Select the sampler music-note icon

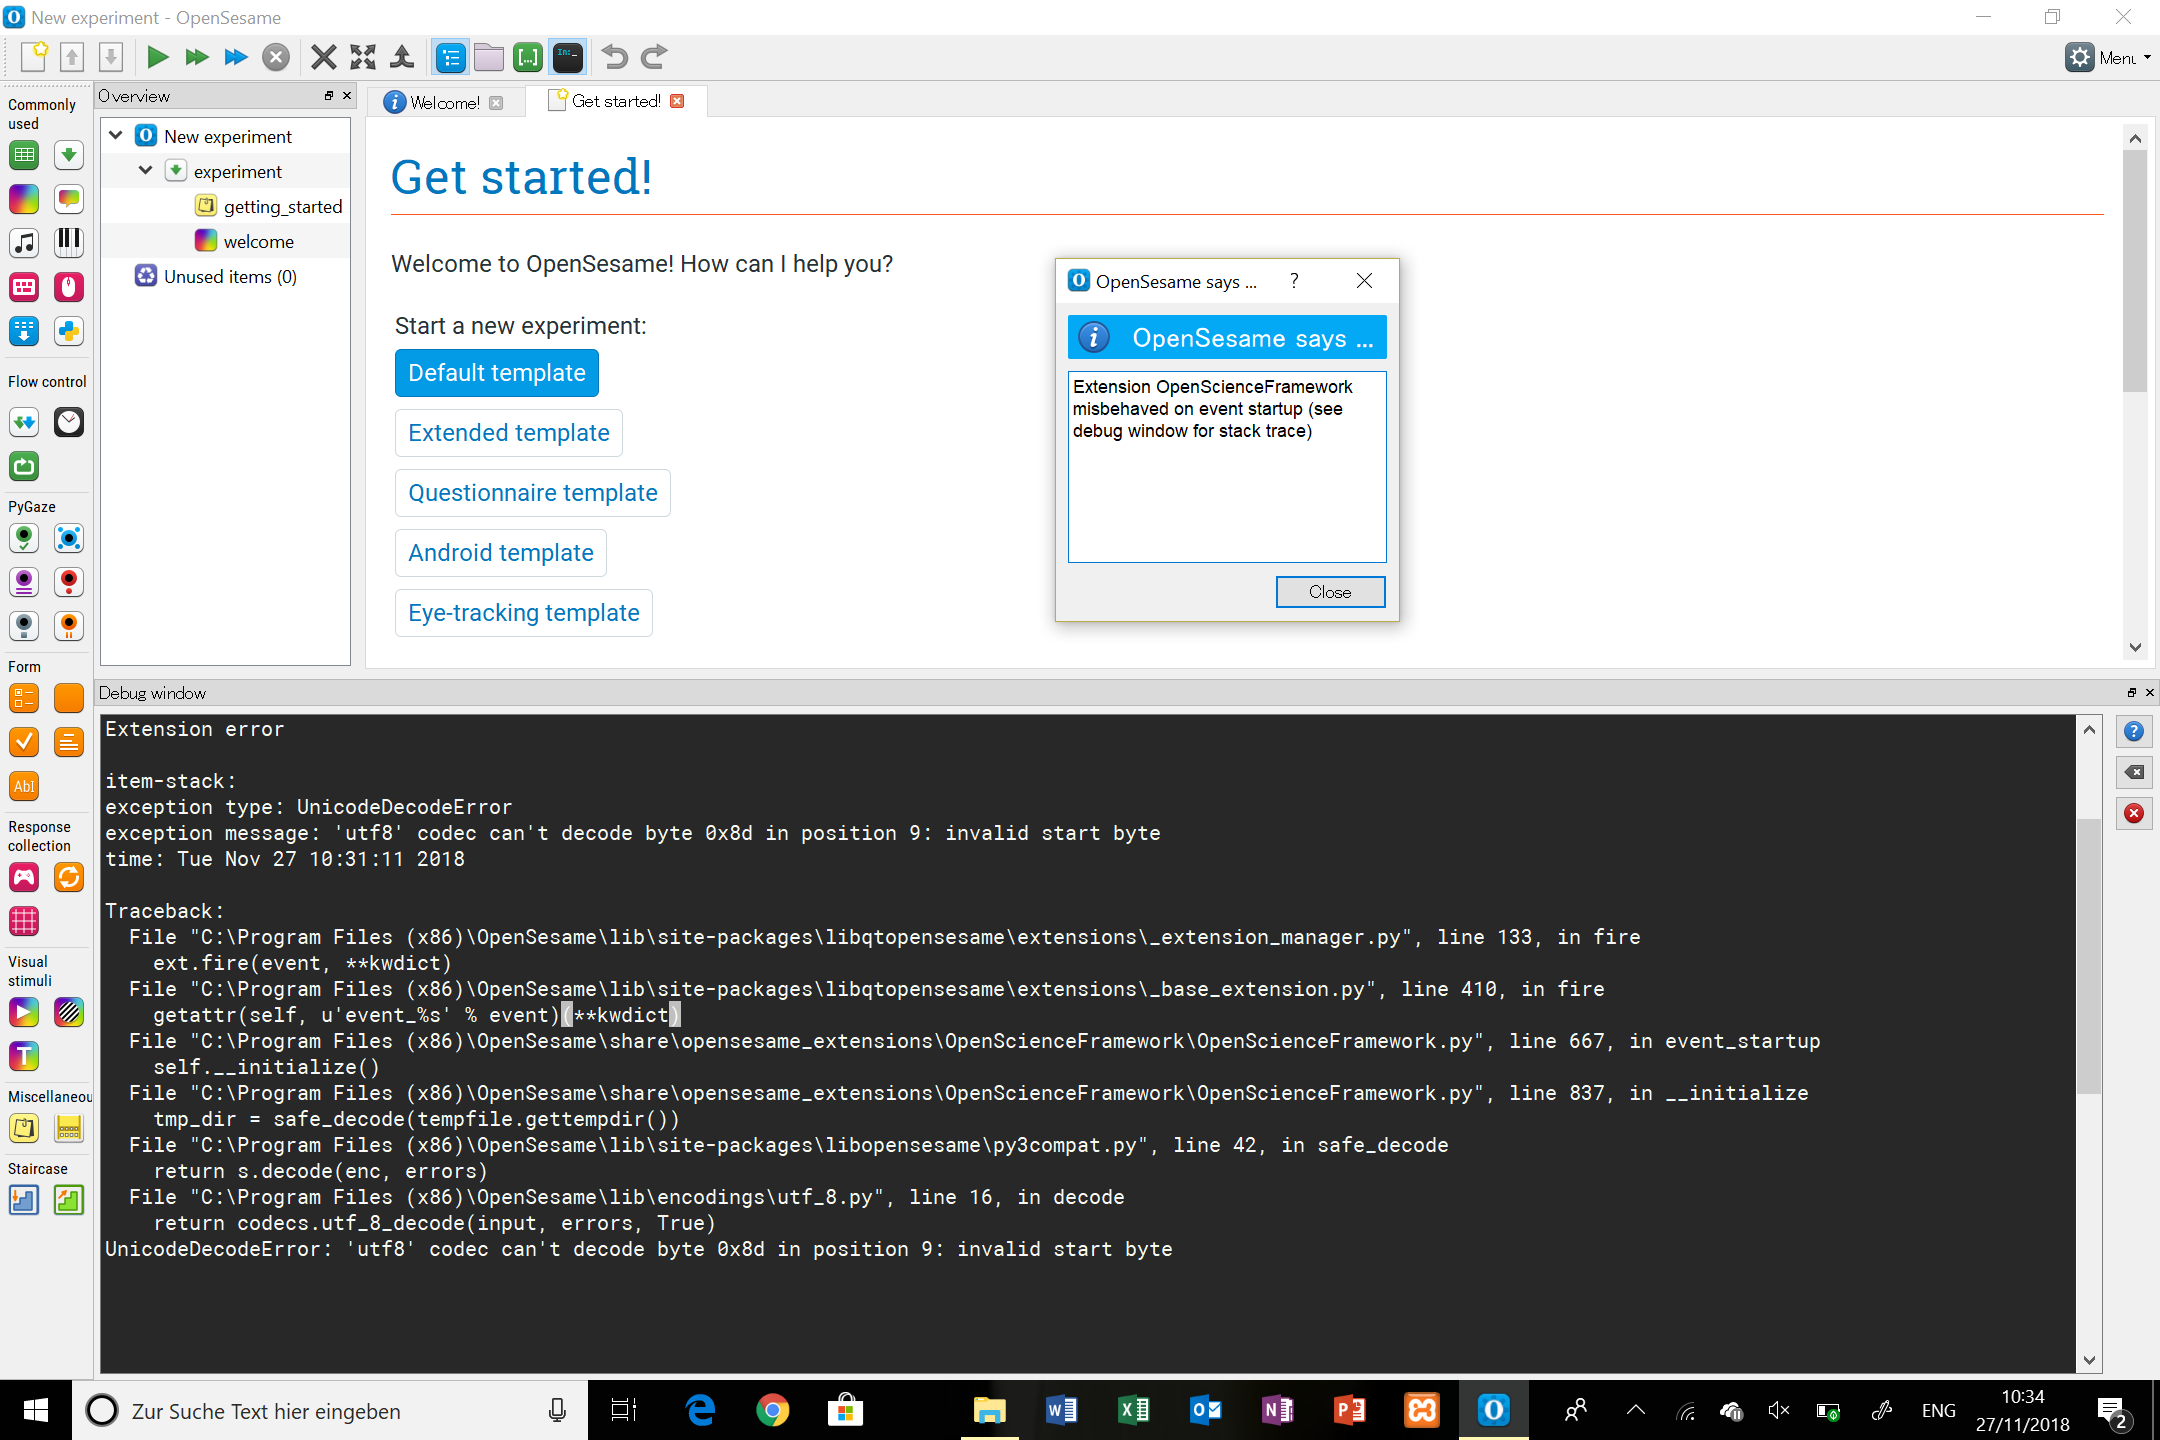(24, 242)
